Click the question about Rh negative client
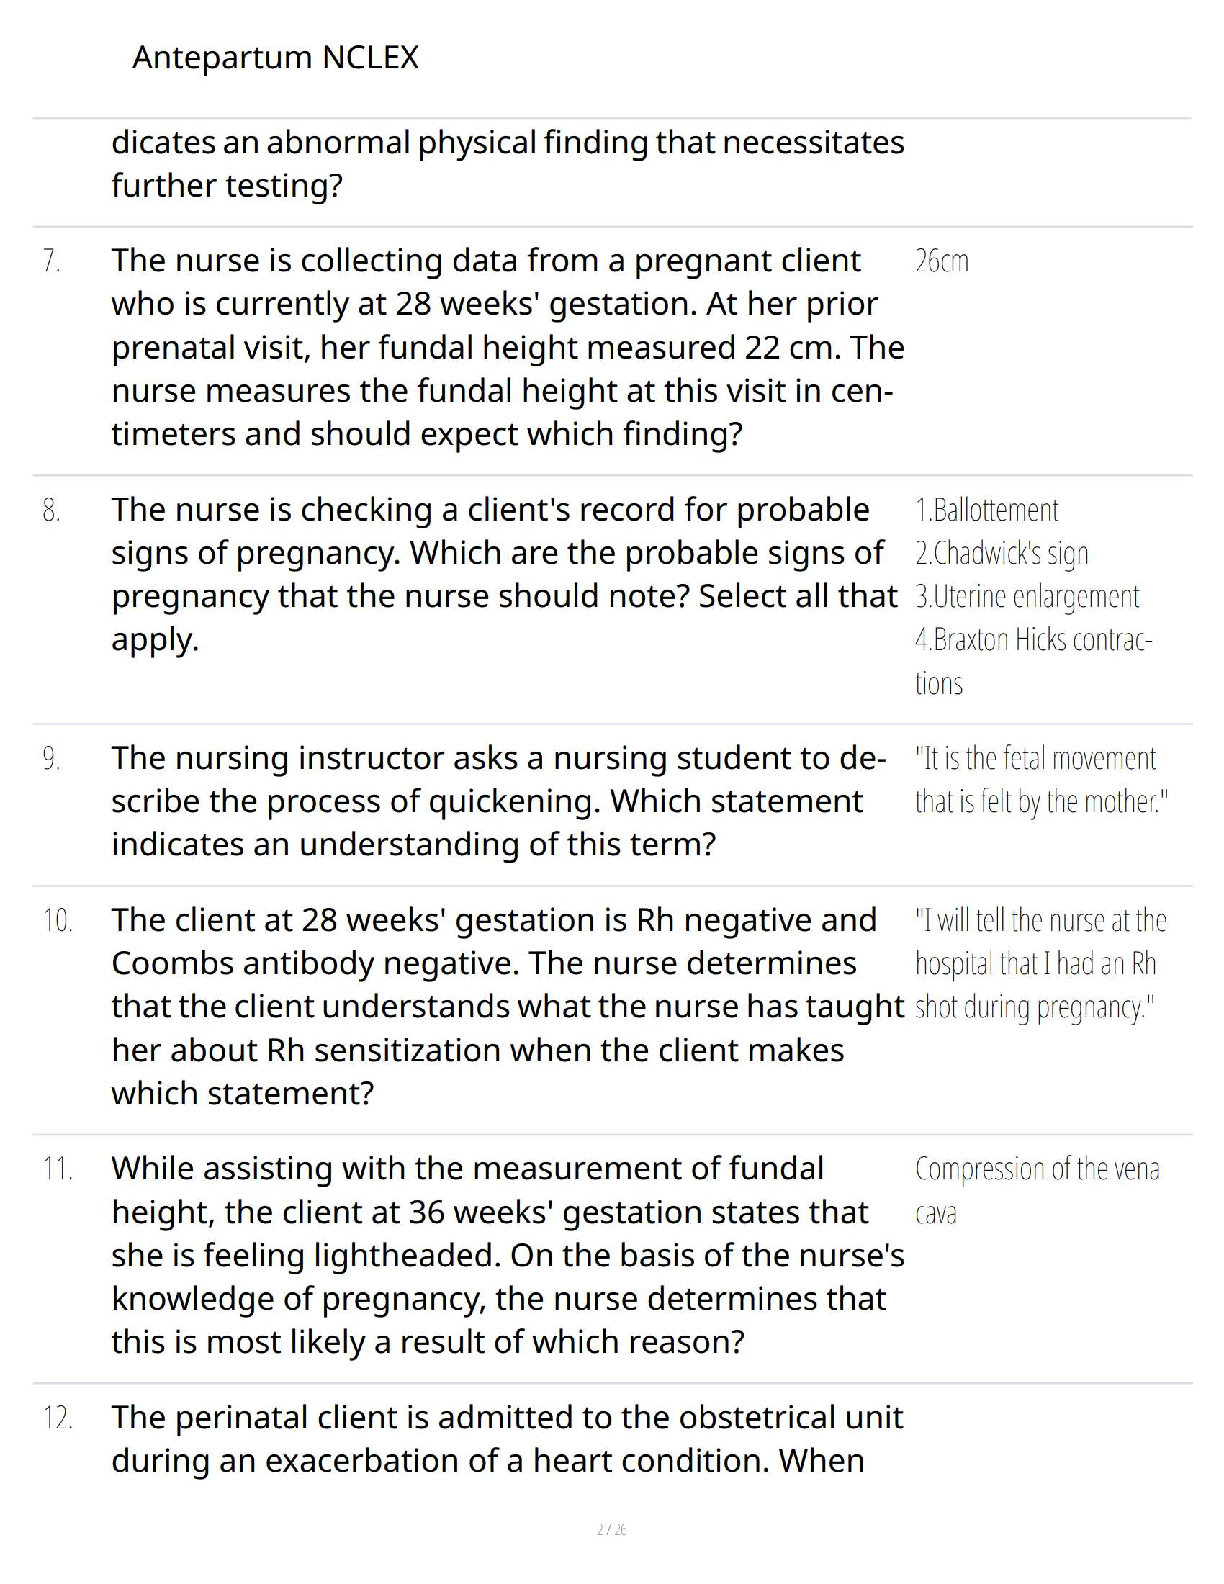Viewport: 1224px width, 1584px height. [507, 1006]
